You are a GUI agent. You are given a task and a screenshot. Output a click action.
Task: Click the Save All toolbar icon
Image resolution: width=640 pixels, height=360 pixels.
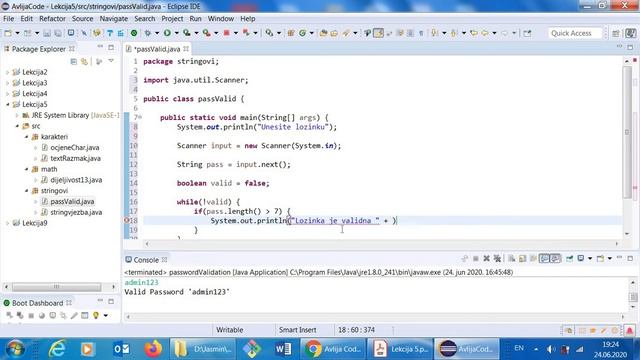[58, 33]
